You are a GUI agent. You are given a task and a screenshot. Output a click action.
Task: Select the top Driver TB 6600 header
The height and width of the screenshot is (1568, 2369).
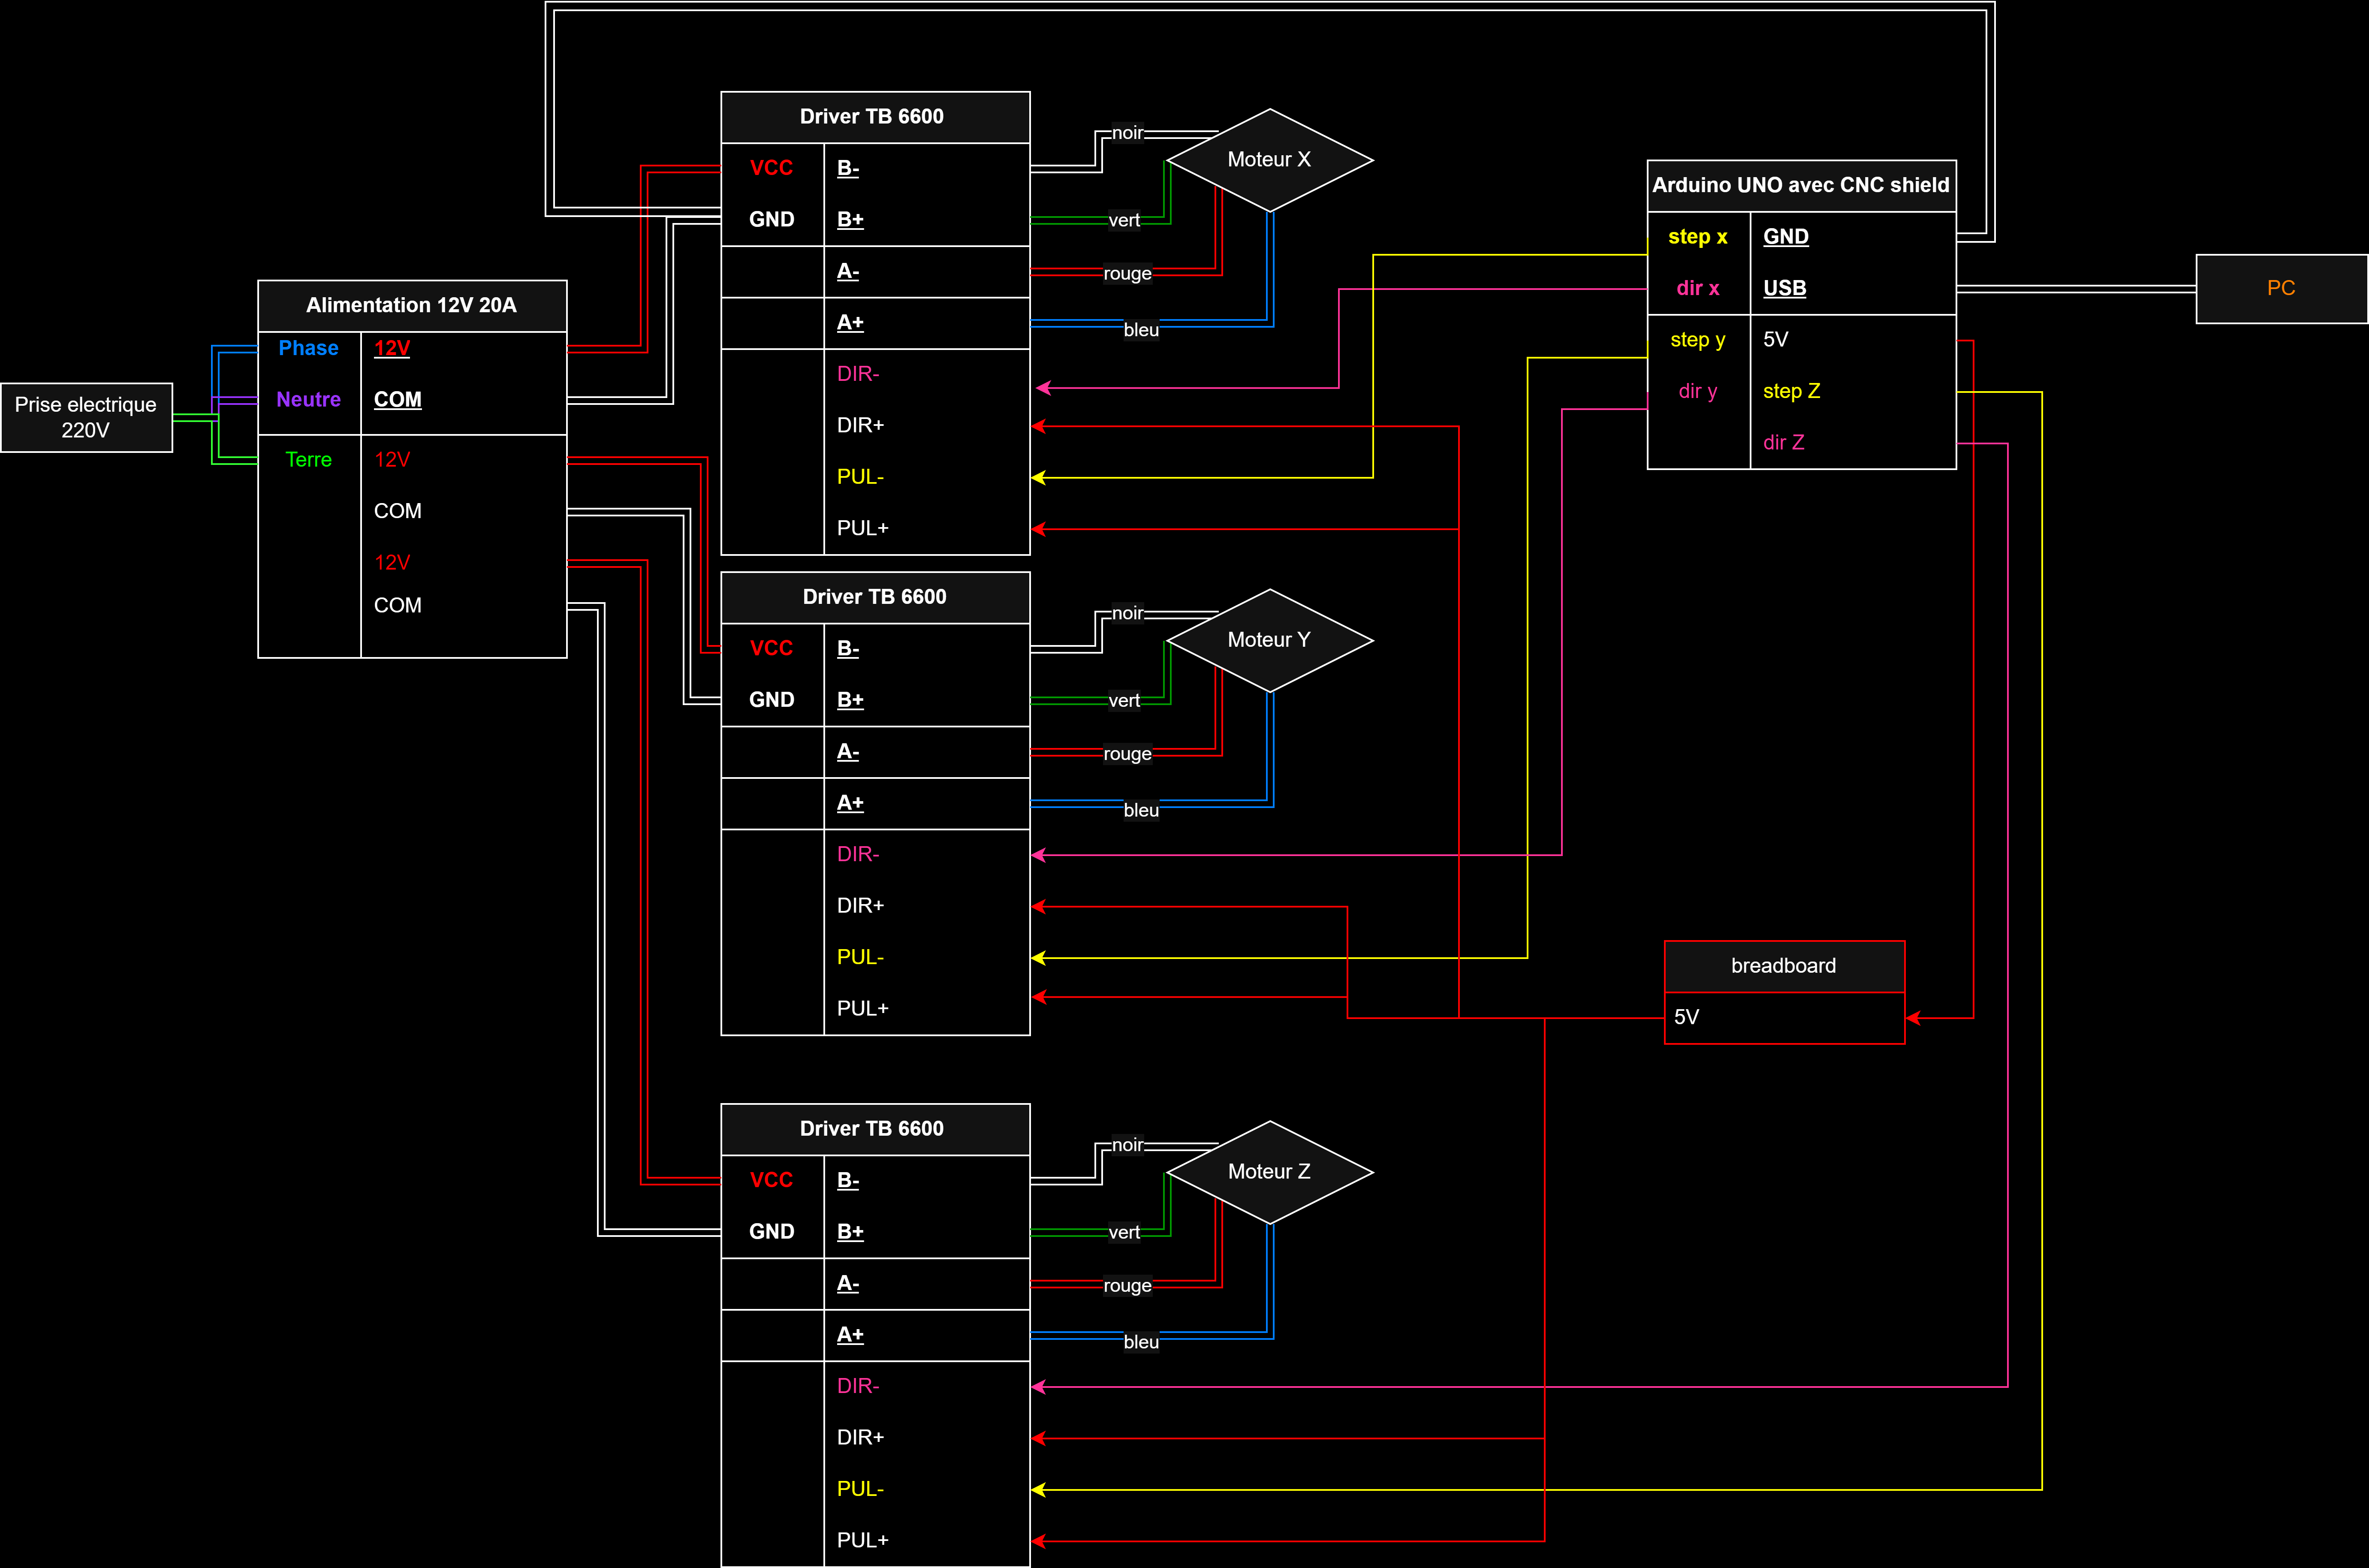pos(871,117)
